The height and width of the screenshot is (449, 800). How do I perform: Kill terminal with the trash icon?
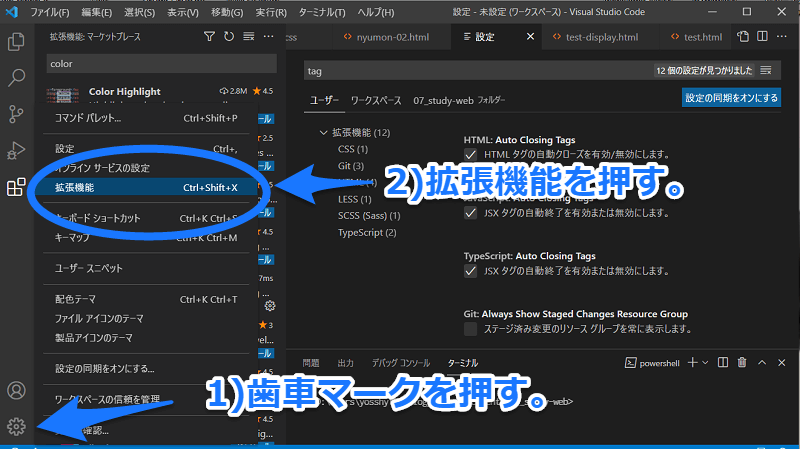(x=742, y=362)
